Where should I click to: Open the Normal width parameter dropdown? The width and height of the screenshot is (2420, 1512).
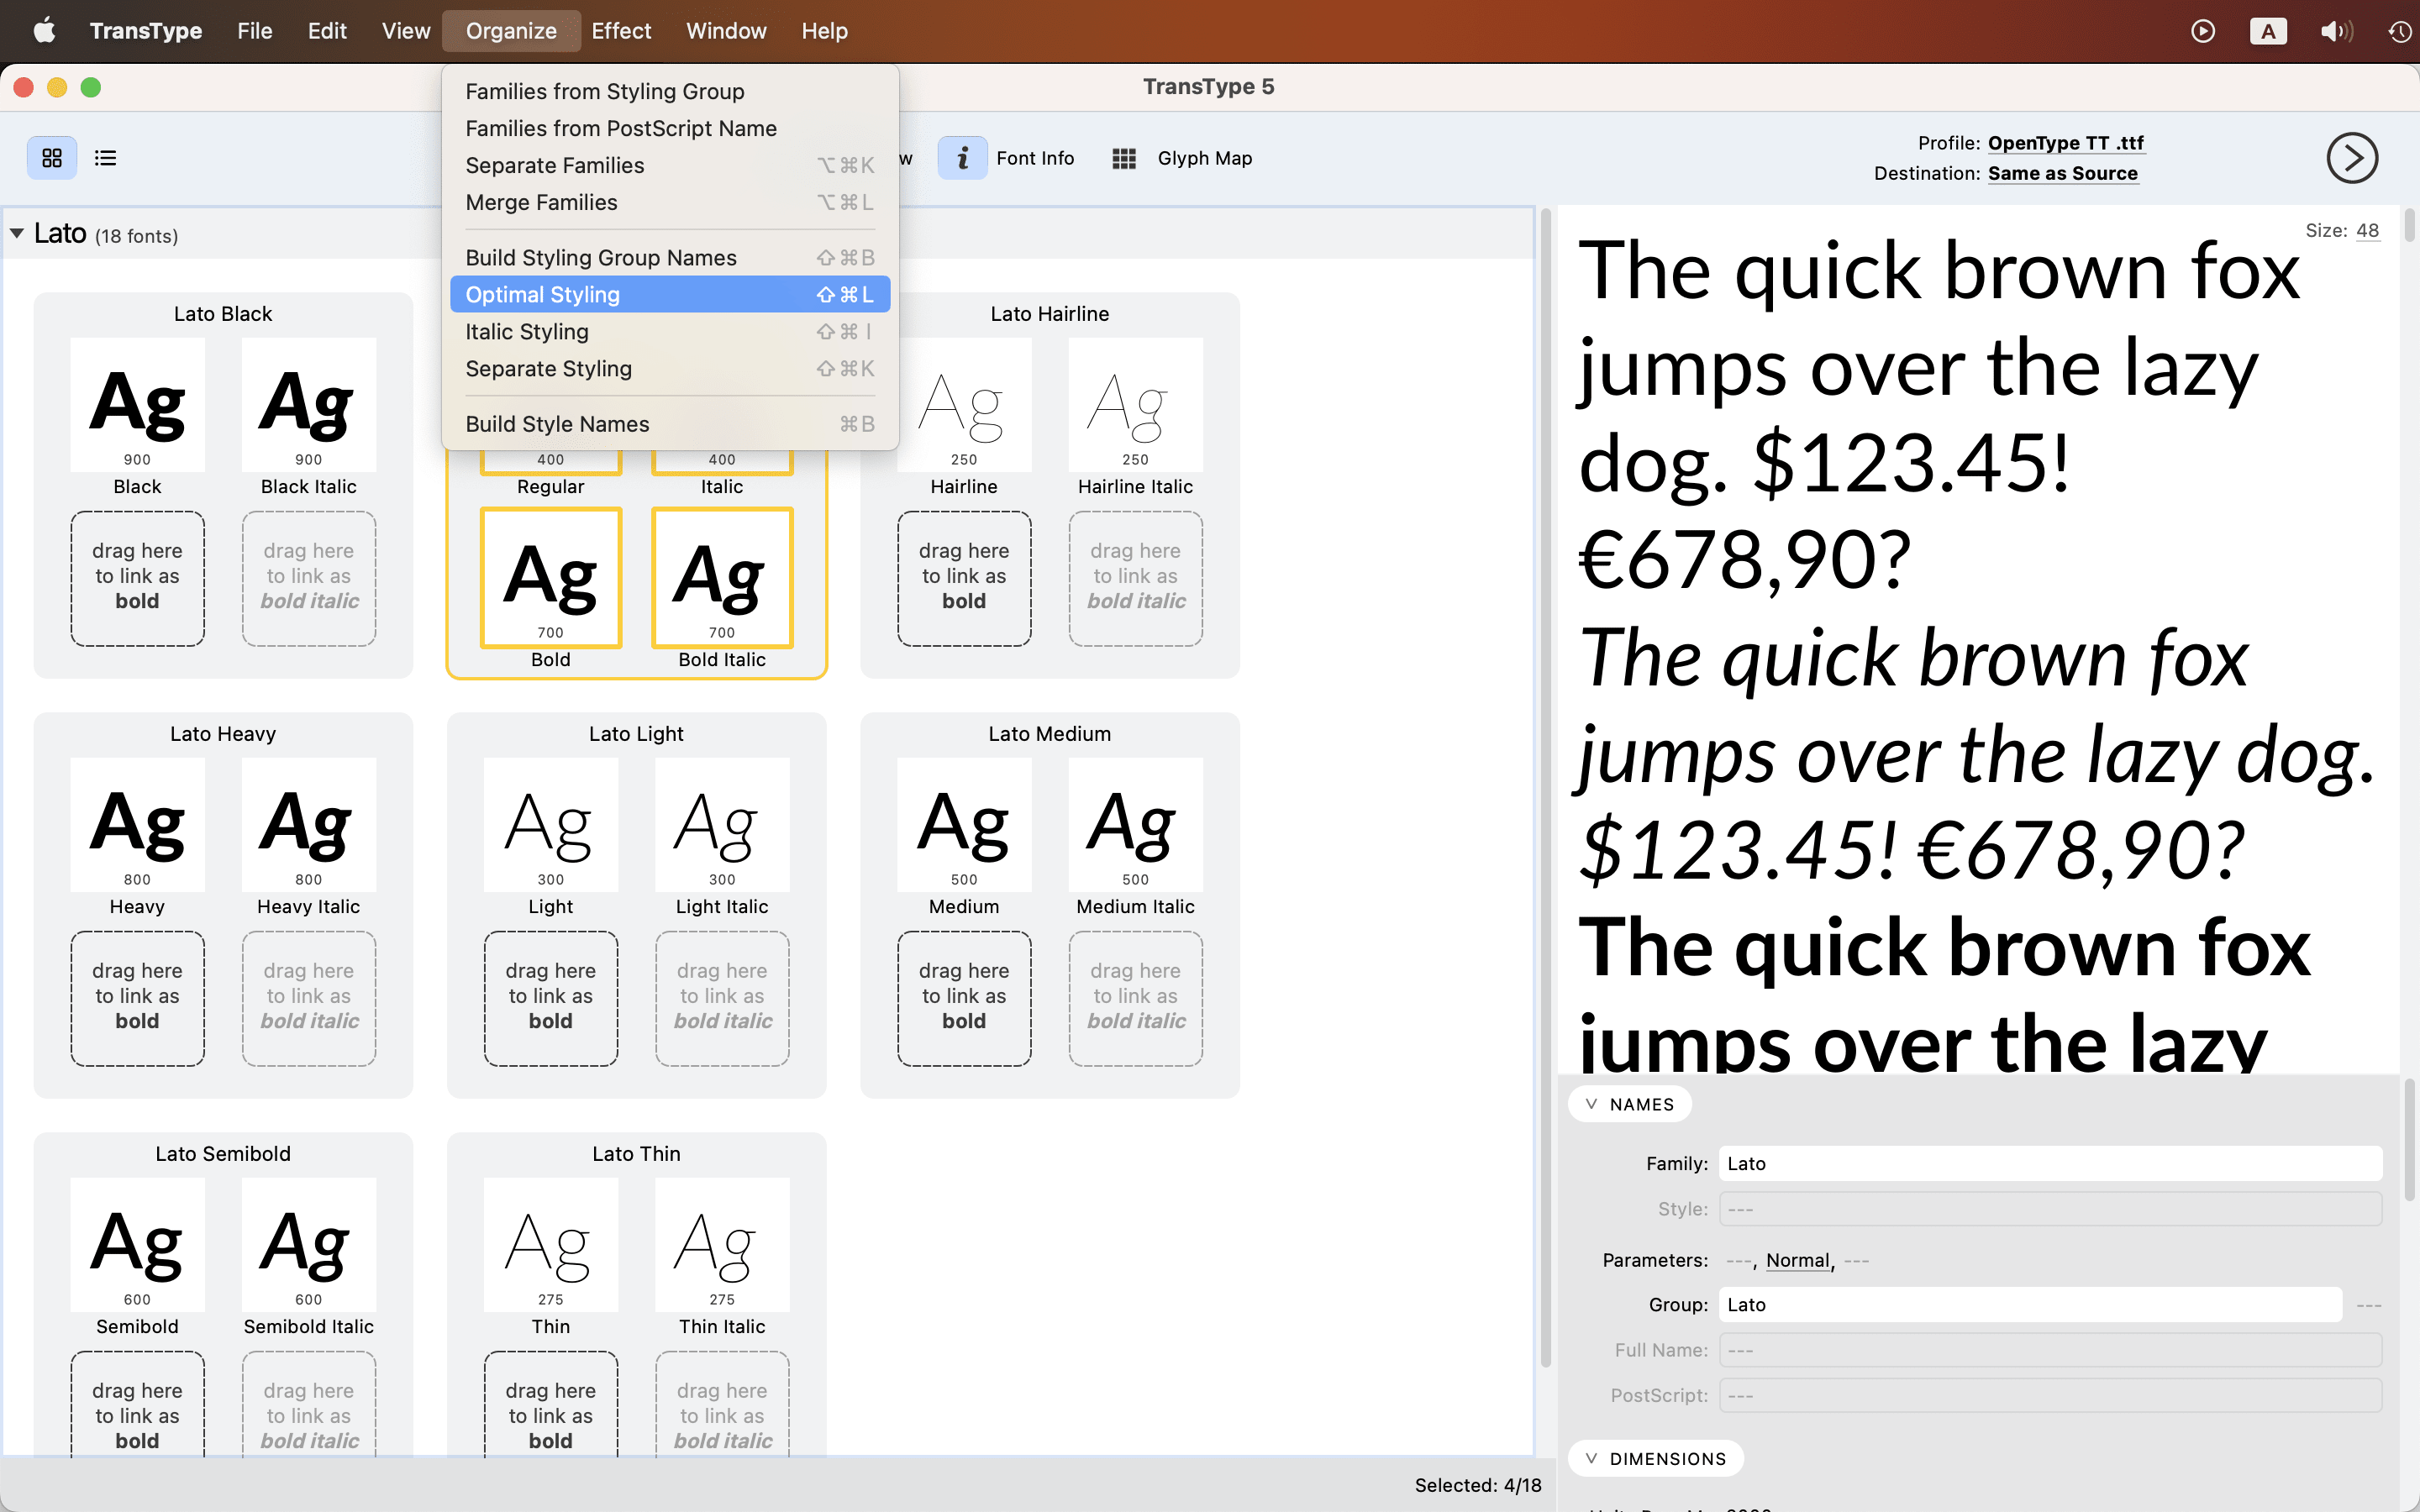[x=1797, y=1260]
